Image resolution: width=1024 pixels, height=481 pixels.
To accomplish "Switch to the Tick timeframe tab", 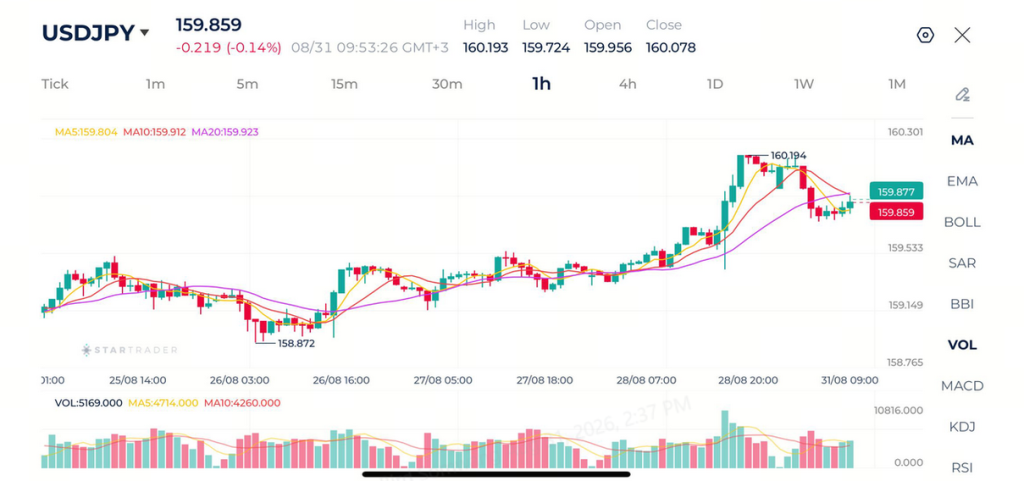I will coord(55,84).
